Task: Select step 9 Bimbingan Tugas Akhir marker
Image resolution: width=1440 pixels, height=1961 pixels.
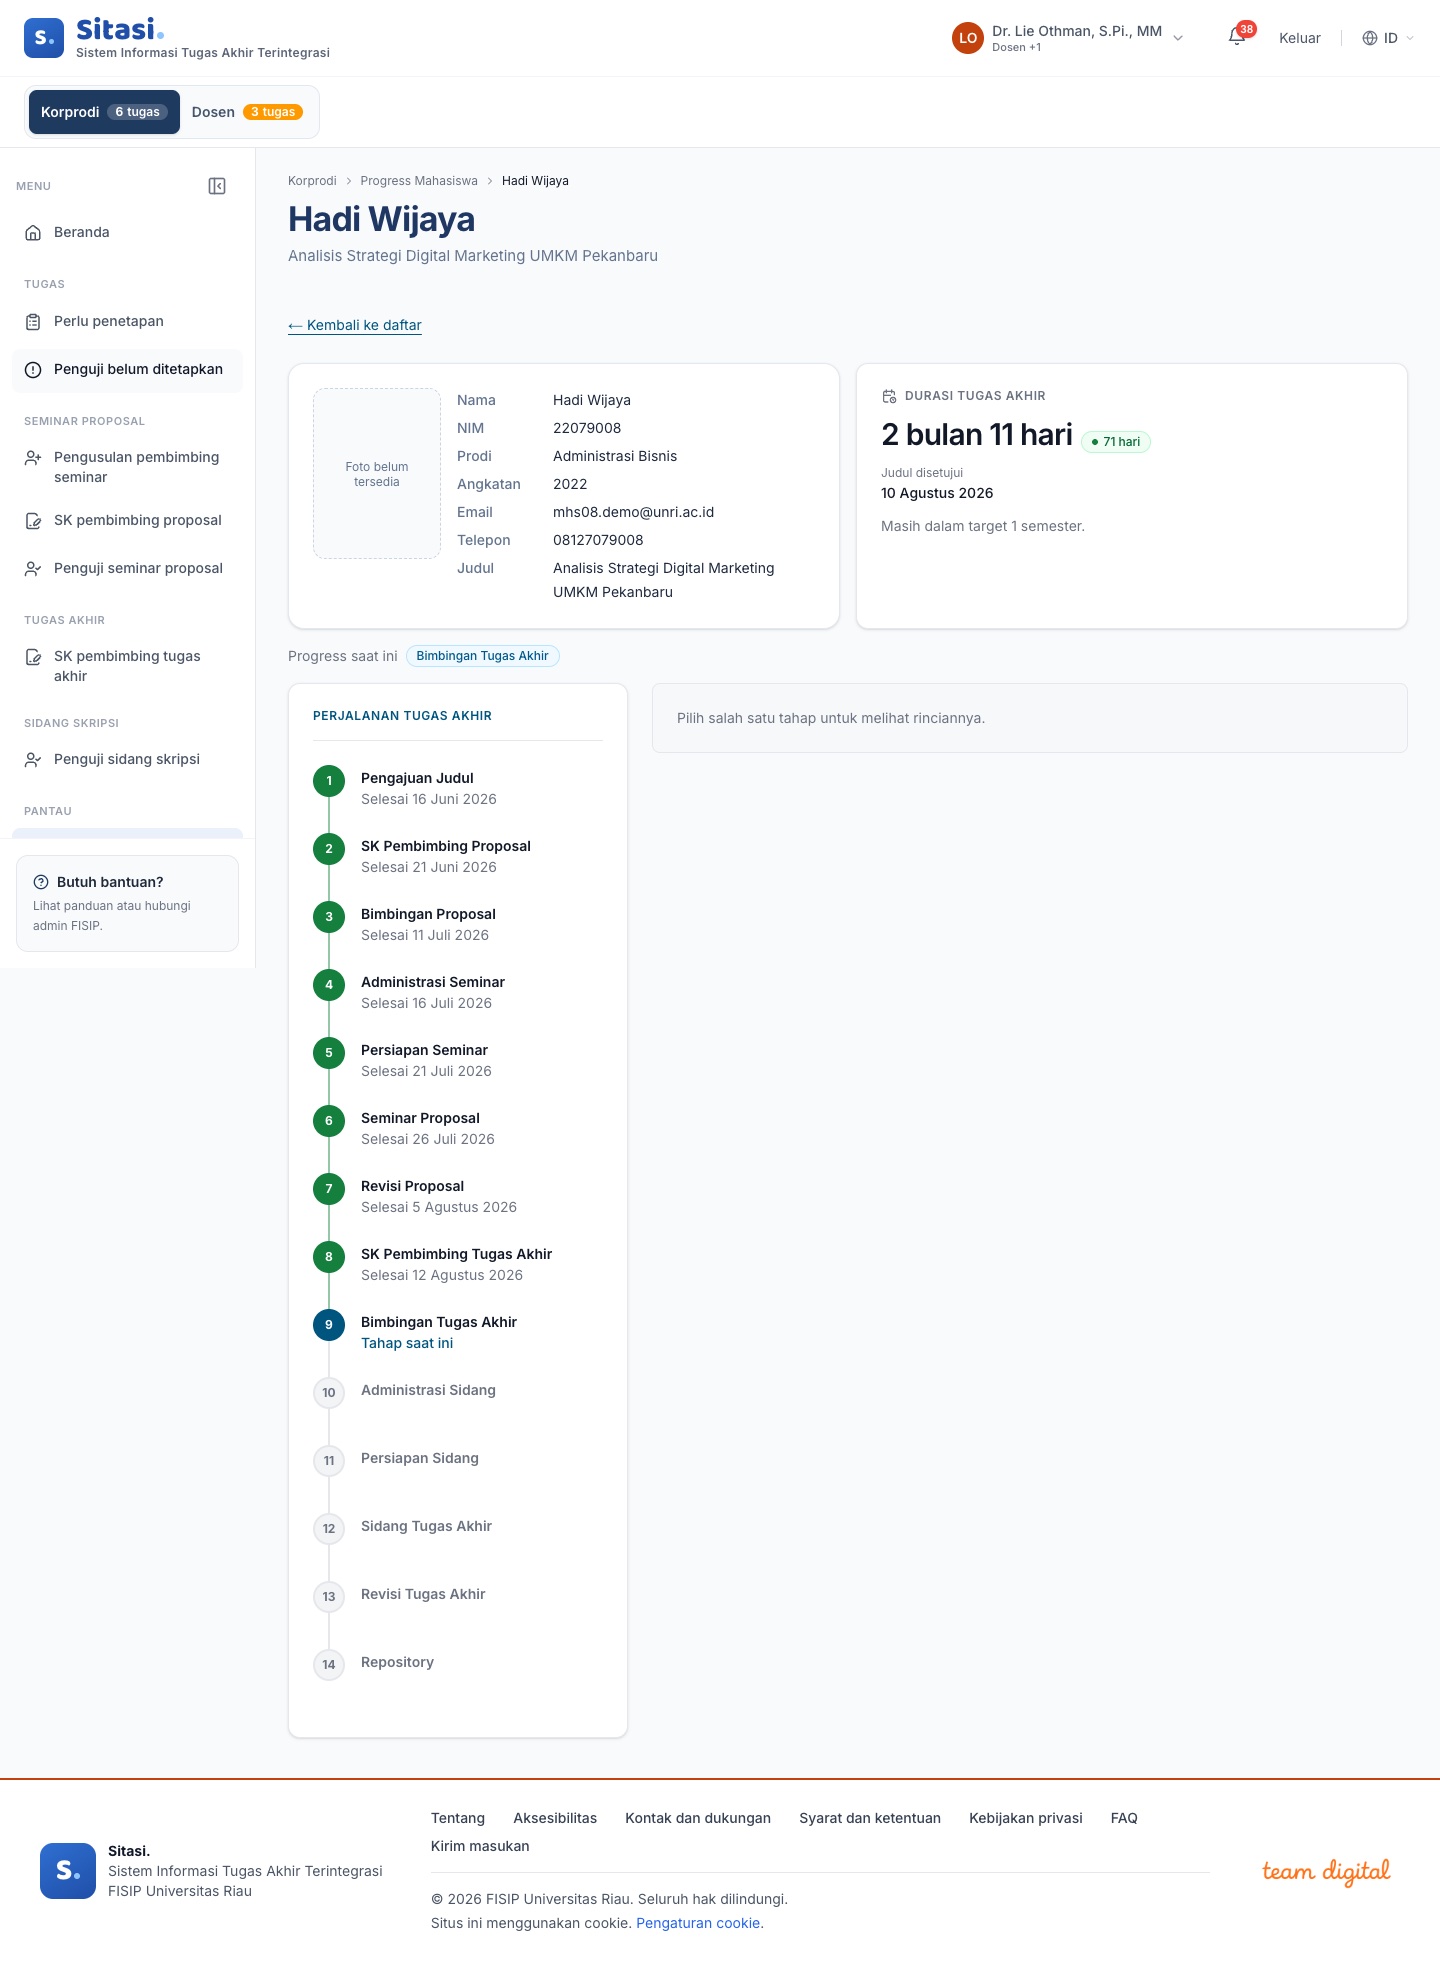Action: point(329,1325)
